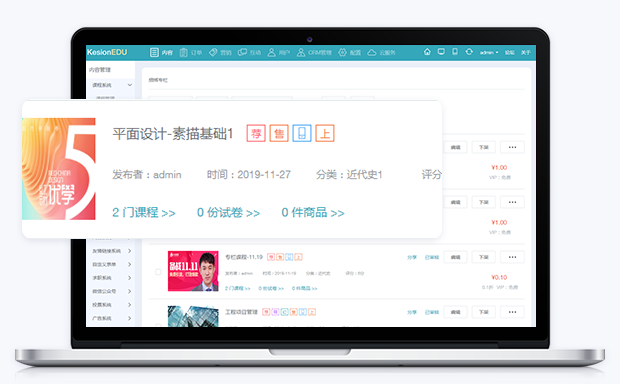Click the desktop monitor preview icon
Viewport: 620px width, 384px height.
click(441, 52)
